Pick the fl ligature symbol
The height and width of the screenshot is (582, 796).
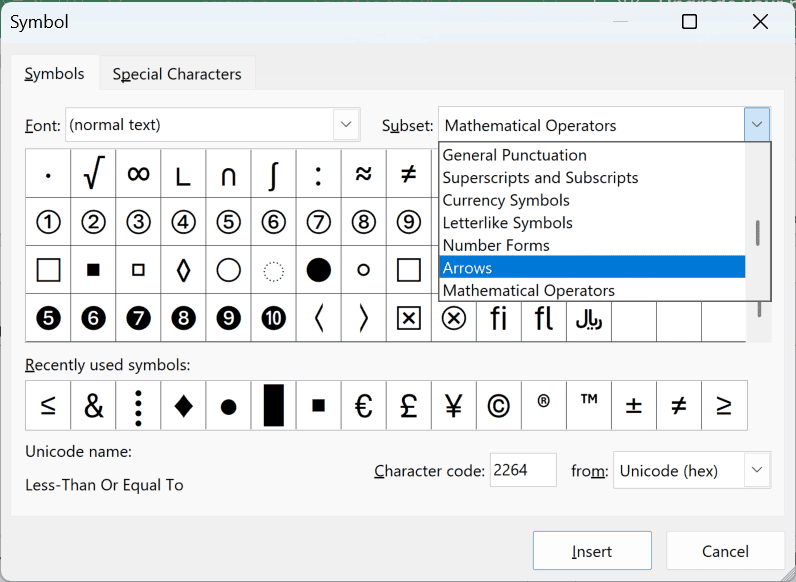[544, 318]
